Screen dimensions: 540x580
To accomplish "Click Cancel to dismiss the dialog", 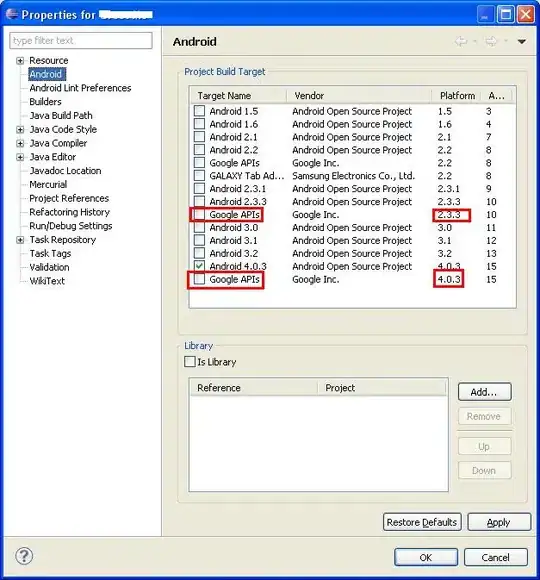I will tap(496, 557).
